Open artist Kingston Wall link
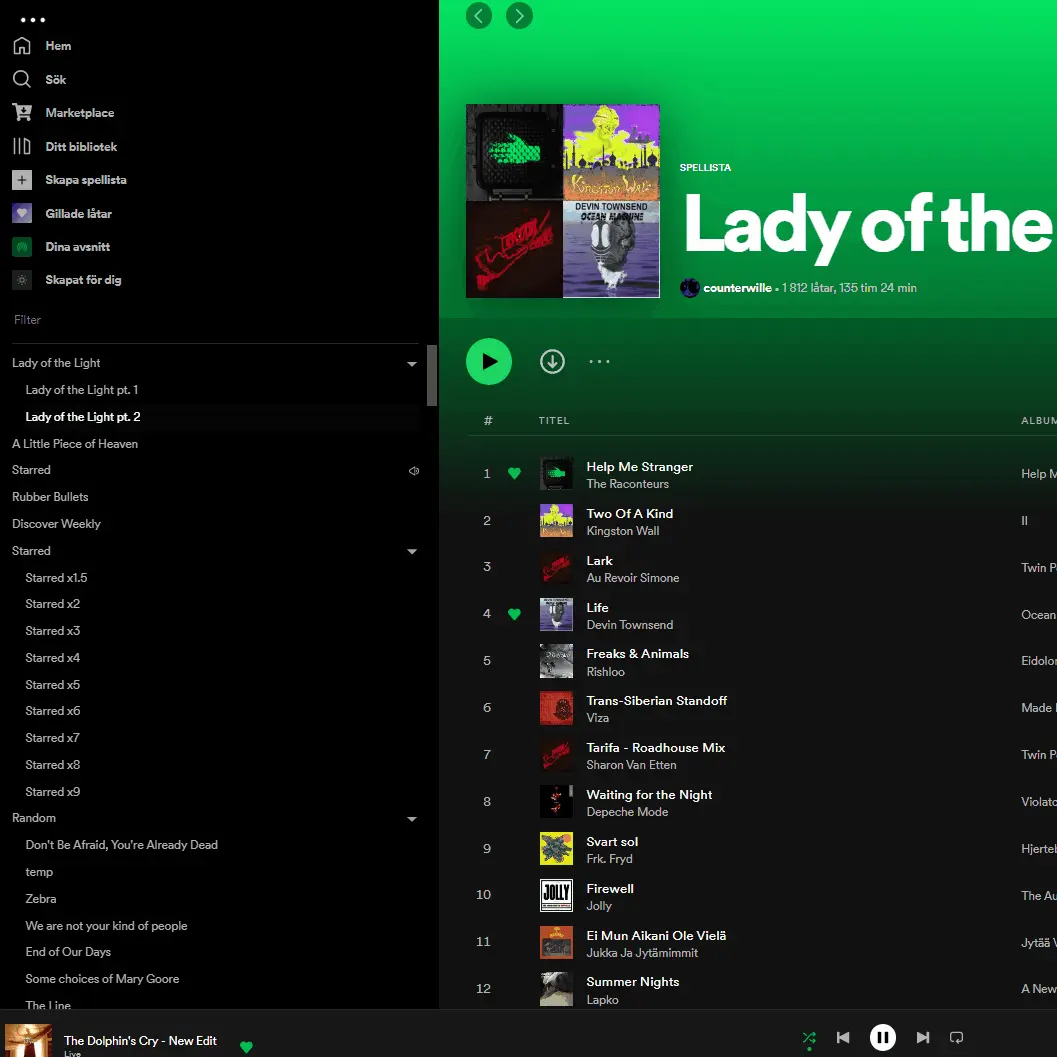Screen dimensions: 1057x1057 tap(623, 531)
